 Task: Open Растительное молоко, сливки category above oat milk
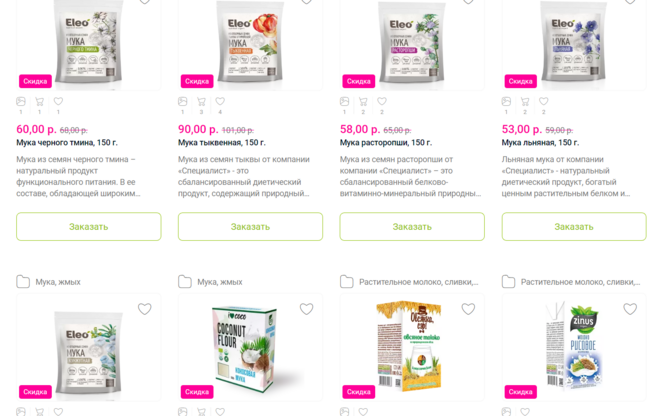(x=419, y=282)
